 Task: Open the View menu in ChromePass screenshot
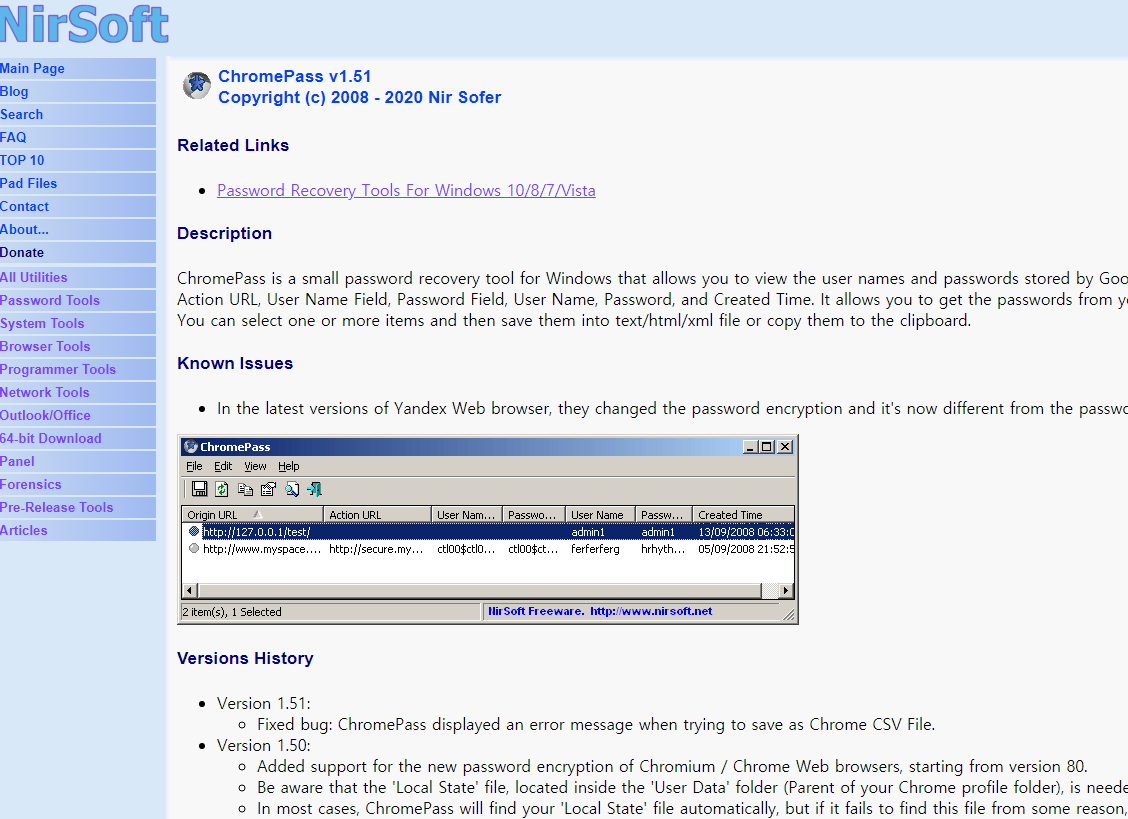pyautogui.click(x=255, y=466)
